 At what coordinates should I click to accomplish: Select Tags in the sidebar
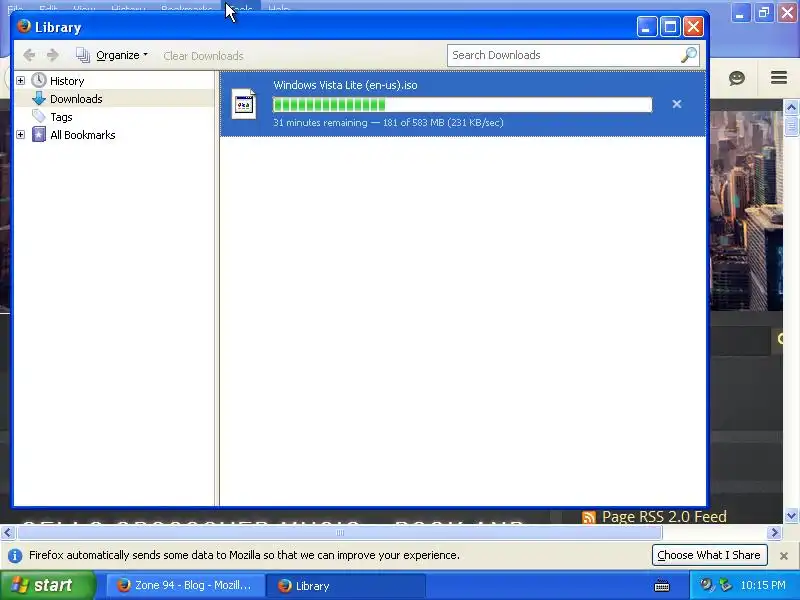61,117
